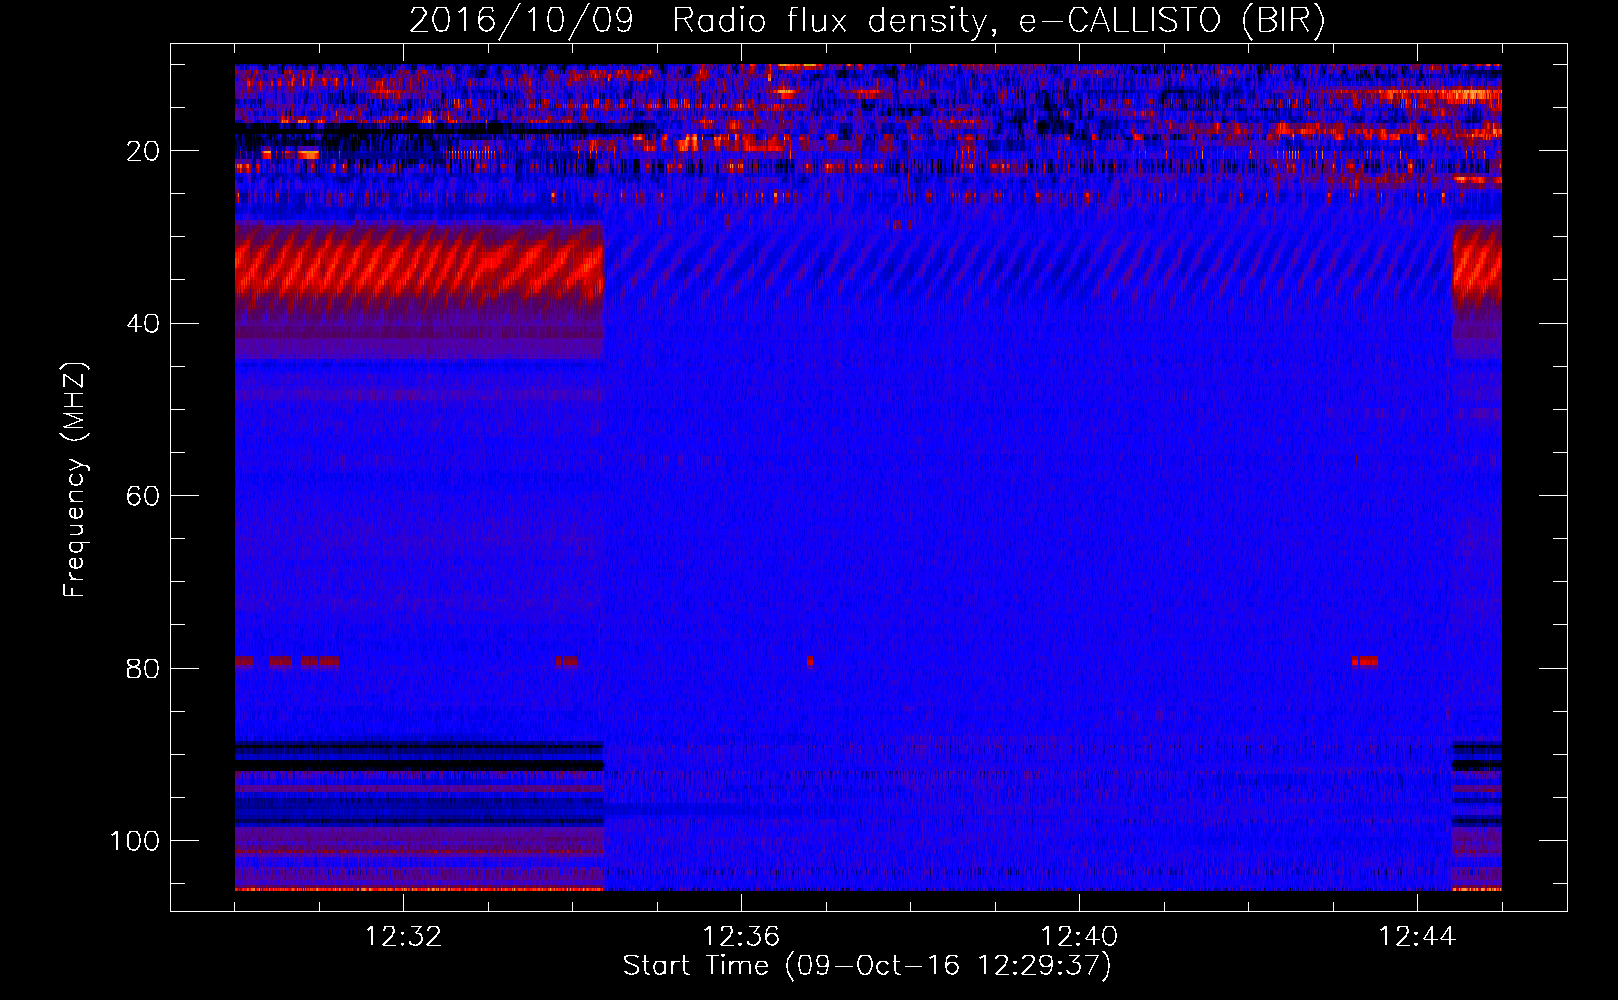Click the plot title 'Radio flux density, e-CALLISTO (BIR)'
This screenshot has width=1618, height=1000.
(998, 21)
